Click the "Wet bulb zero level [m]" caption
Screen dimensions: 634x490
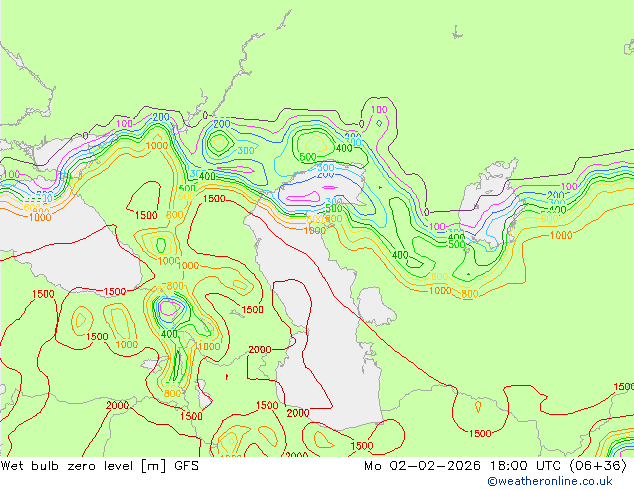[x=84, y=466]
